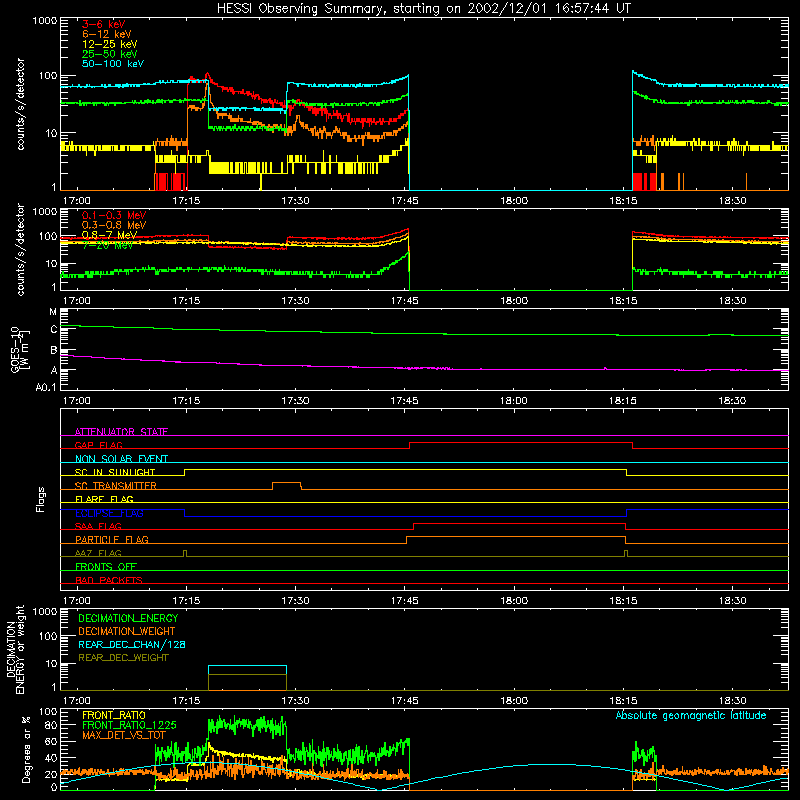Click the A0.1 tick label in GOES panel

coord(46,388)
